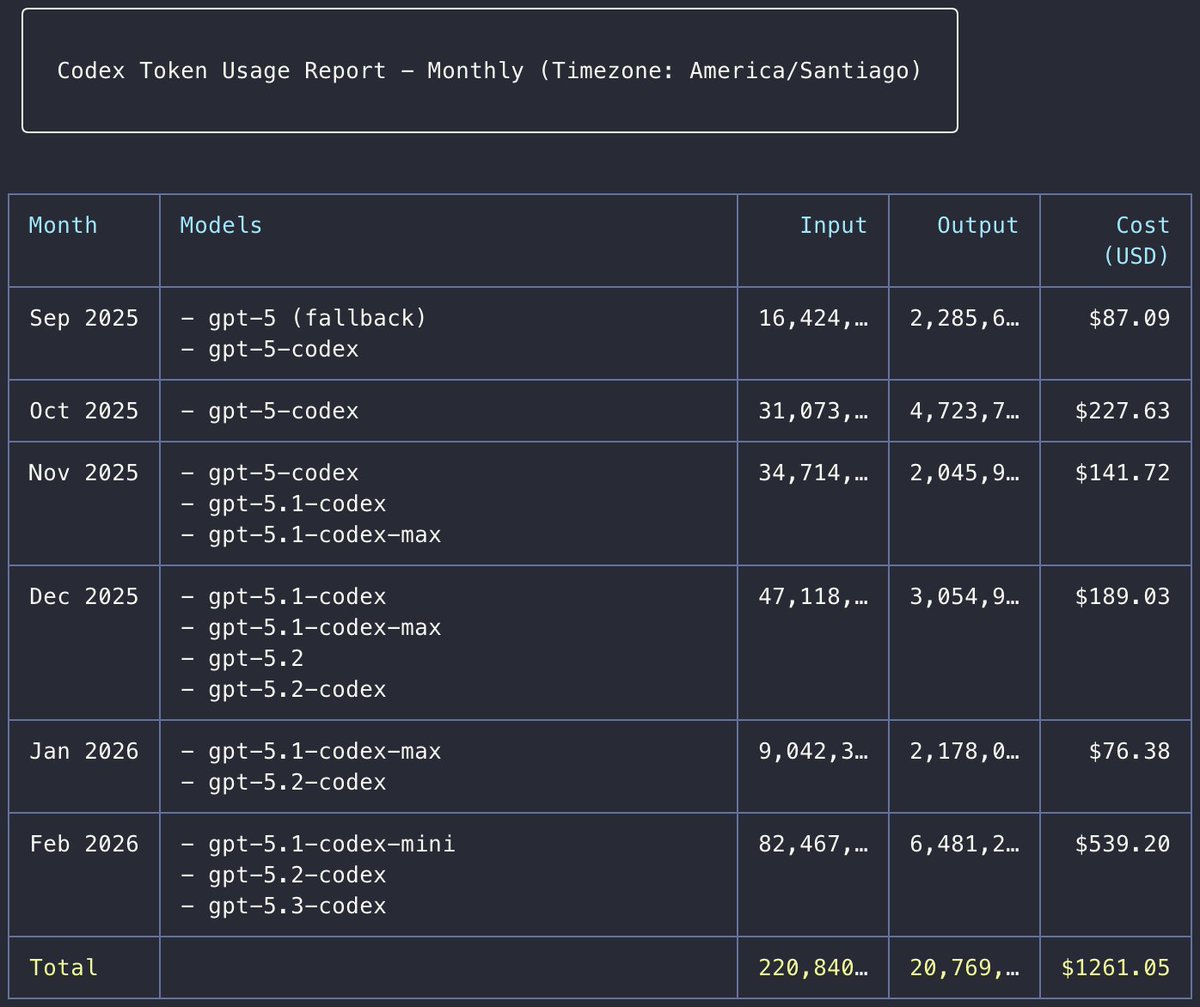This screenshot has height=1007, width=1200.
Task: Select gpt-5.1-codex-max in the Nov 2025 row
Action: (x=311, y=535)
